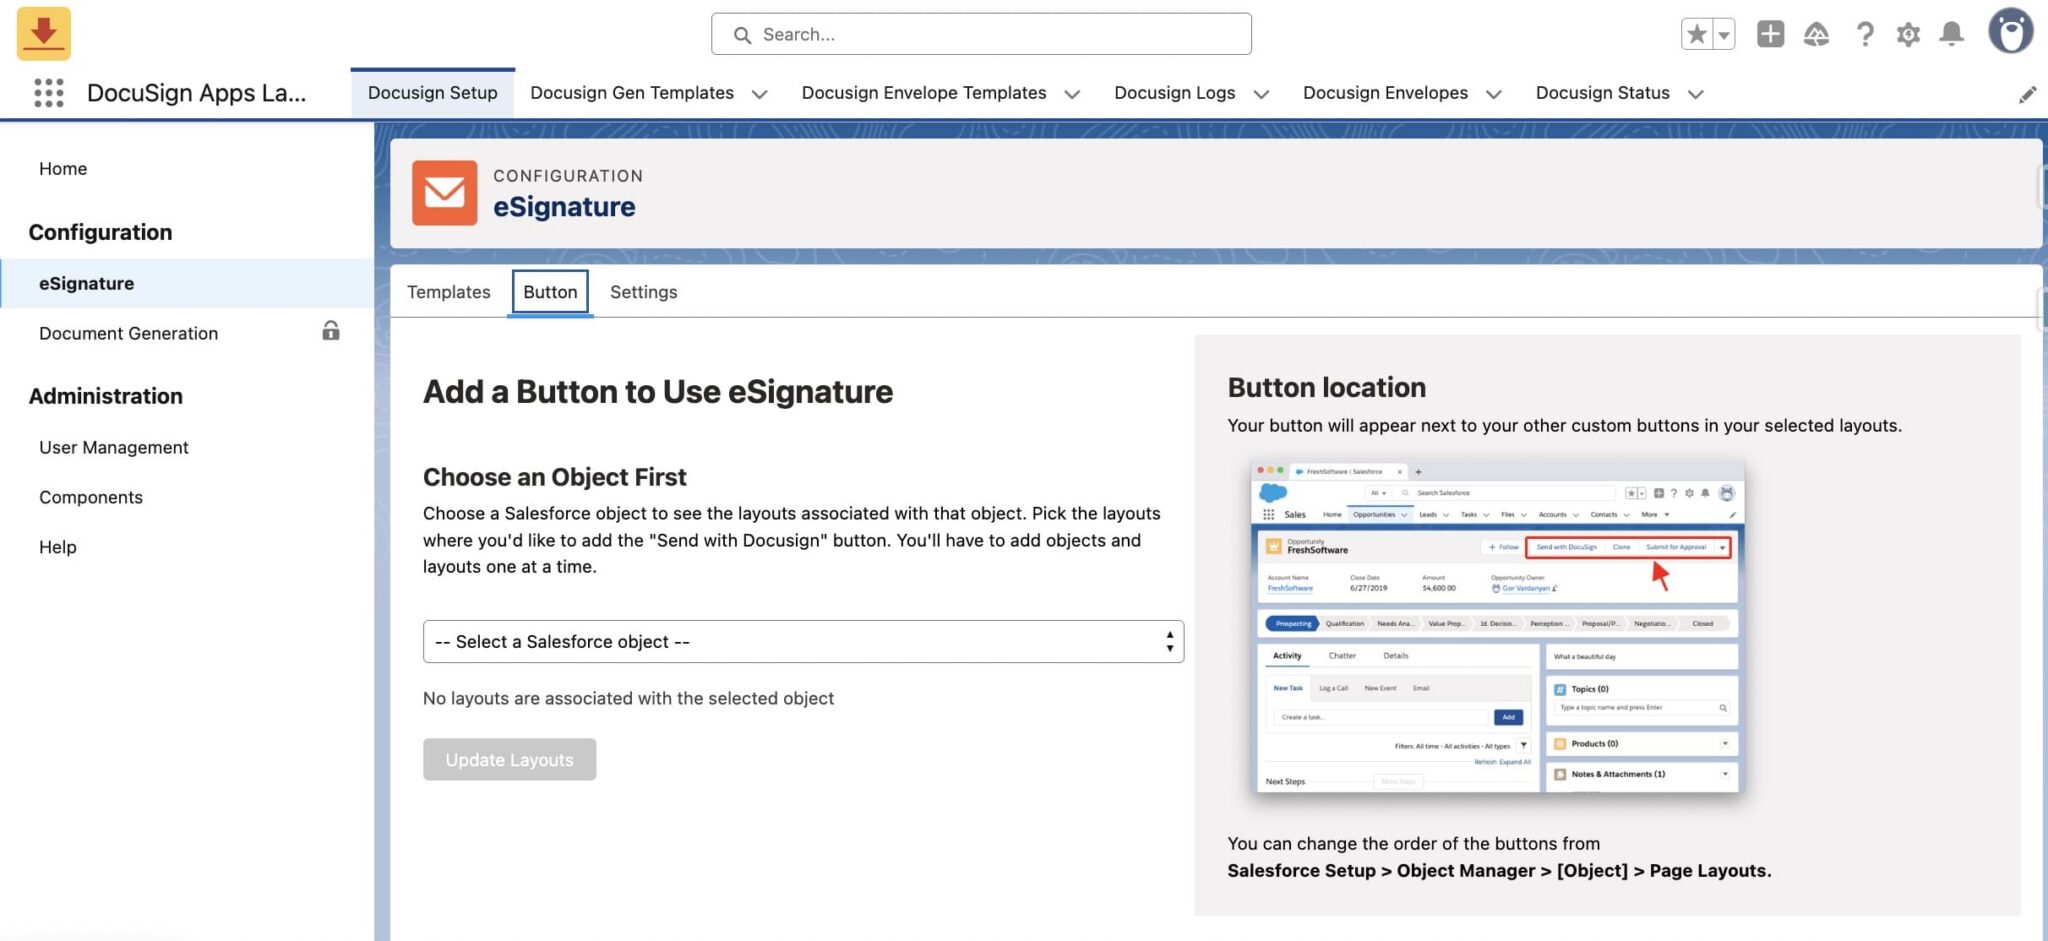
Task: Switch to the Settings tab
Action: point(643,292)
